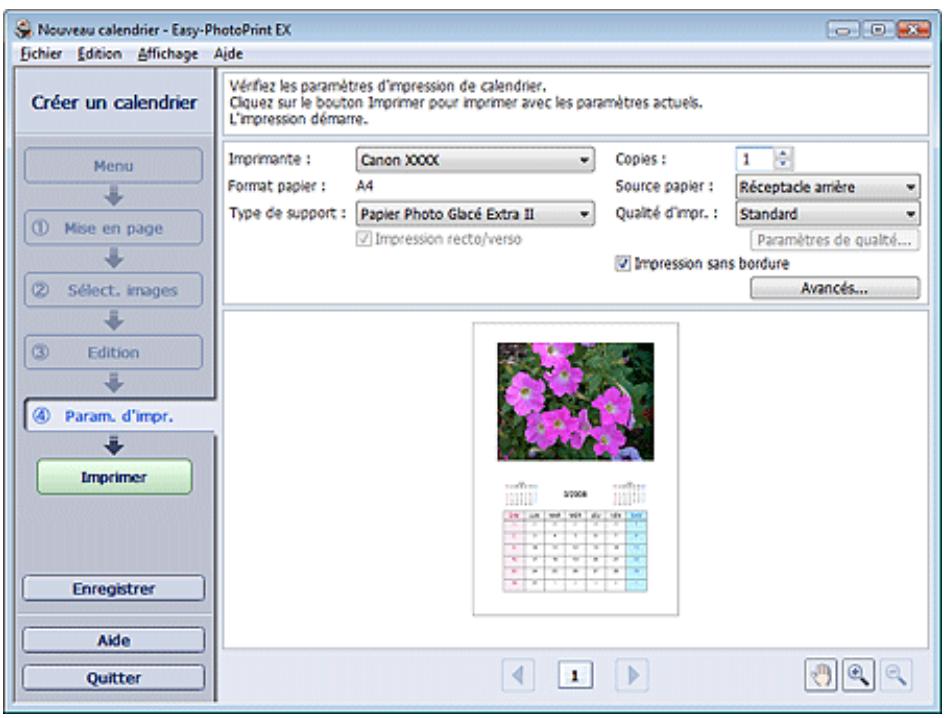
Task: Go to previous page arrow
Action: coord(518,675)
